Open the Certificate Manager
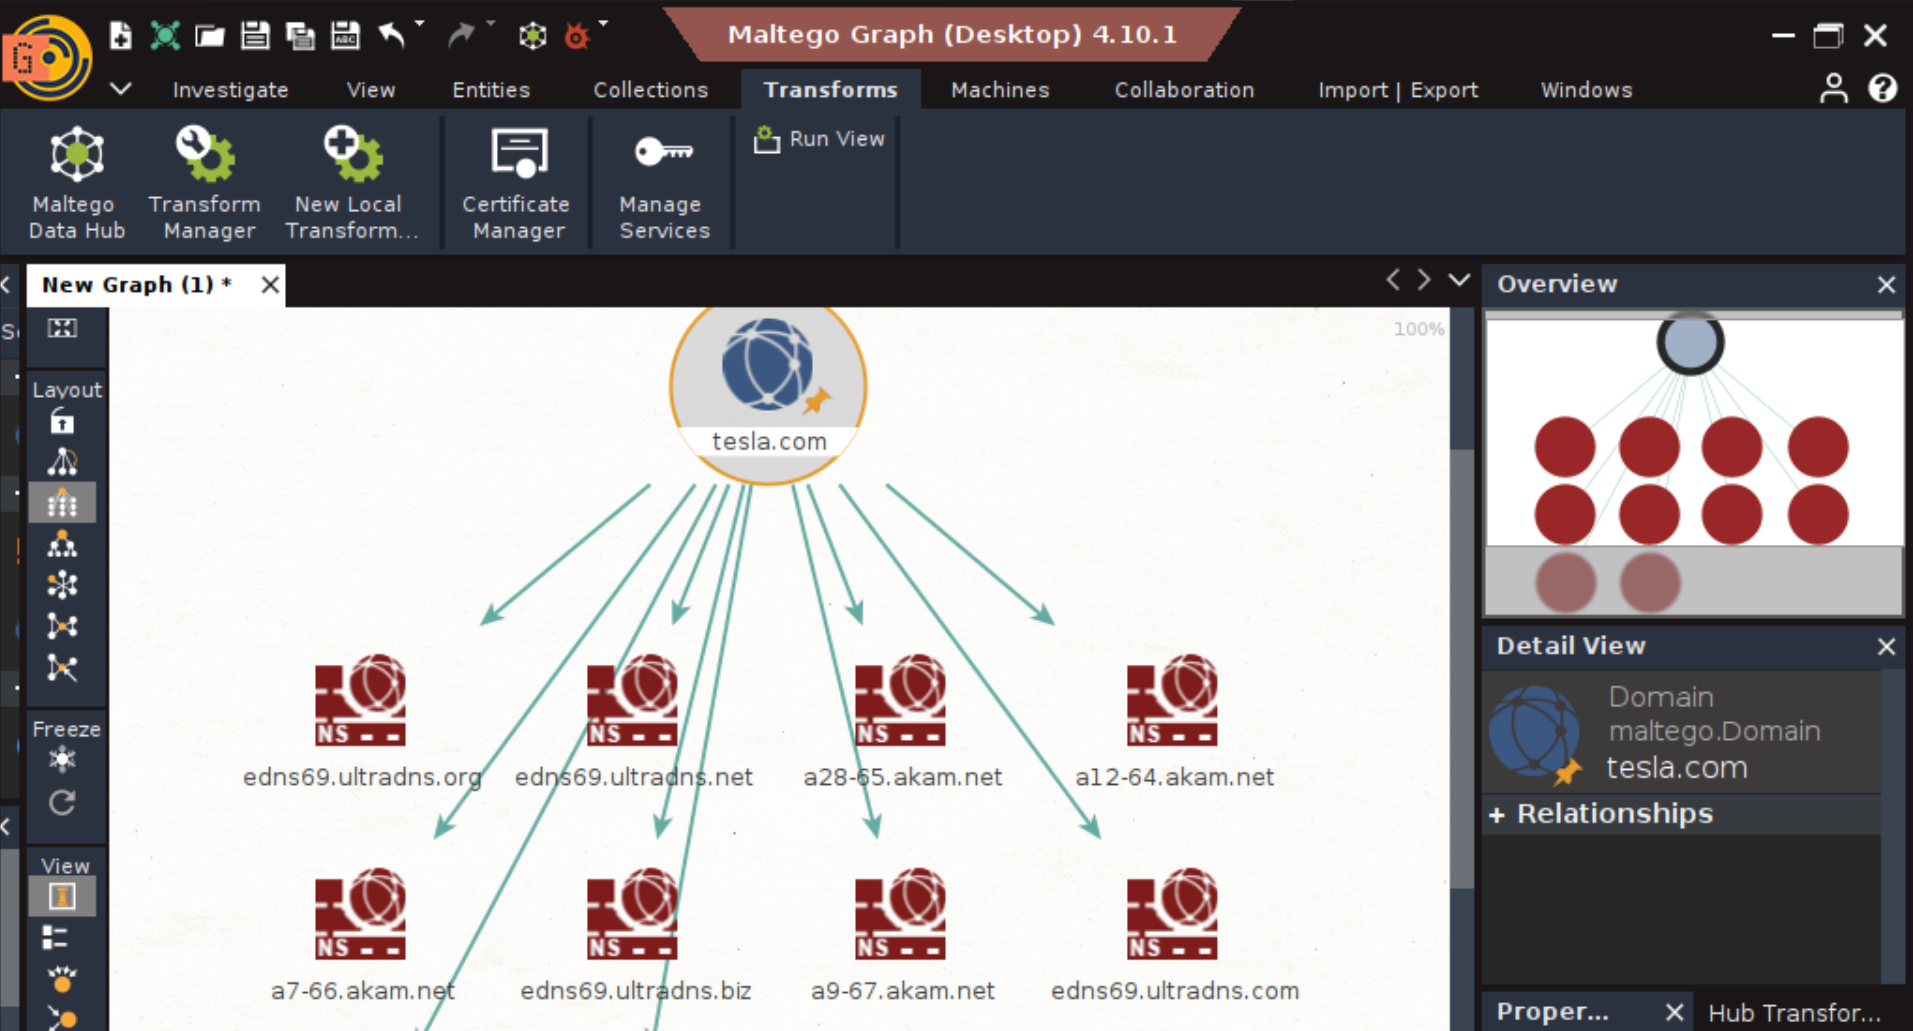The width and height of the screenshot is (1913, 1031). pos(517,184)
